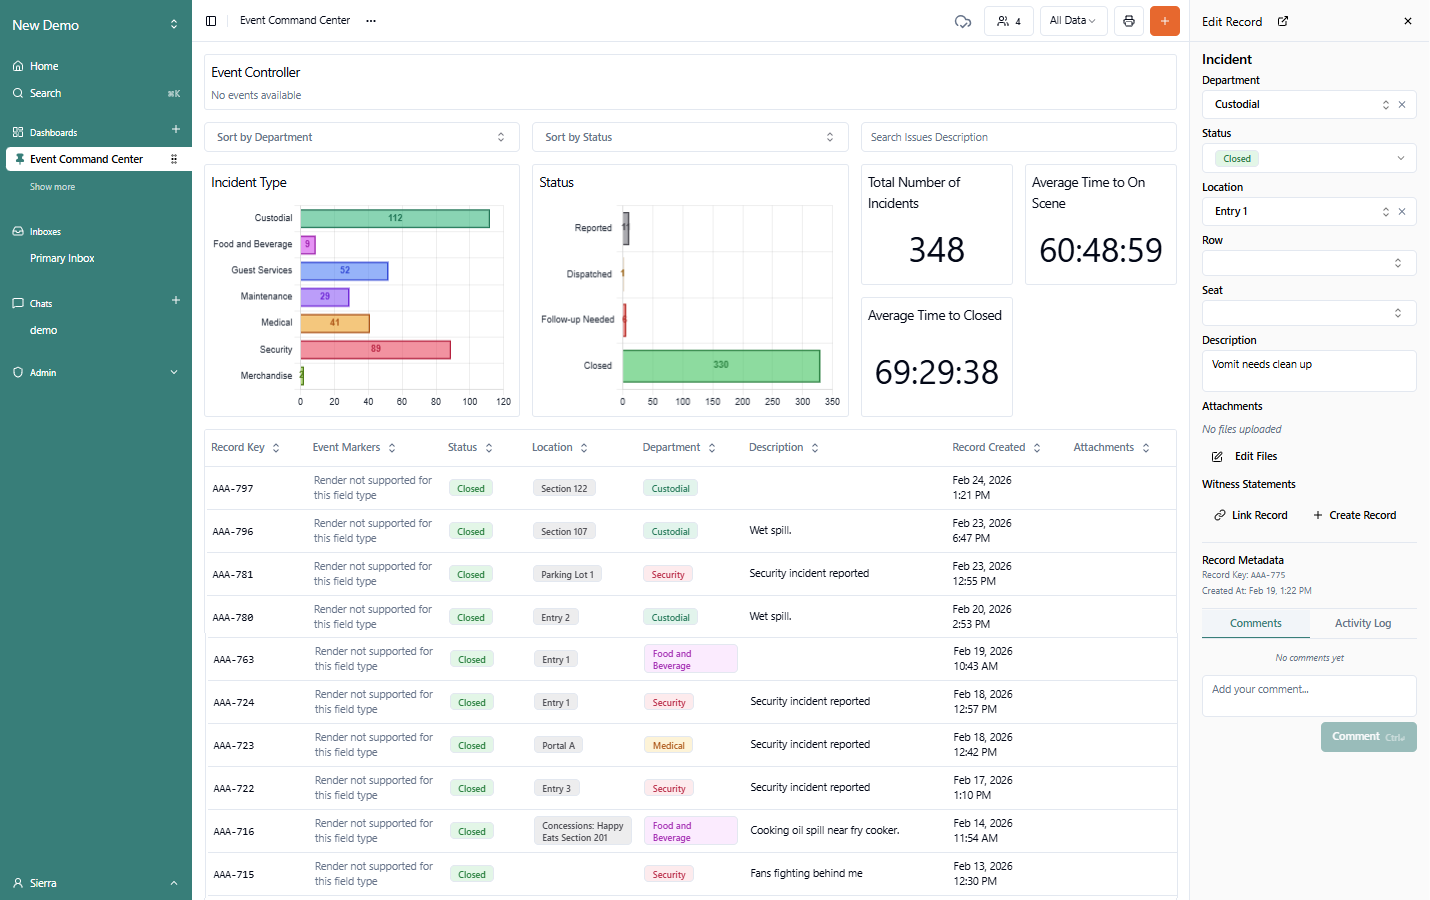Switch to the Activity Log tab
Image resolution: width=1430 pixels, height=900 pixels.
(1362, 623)
